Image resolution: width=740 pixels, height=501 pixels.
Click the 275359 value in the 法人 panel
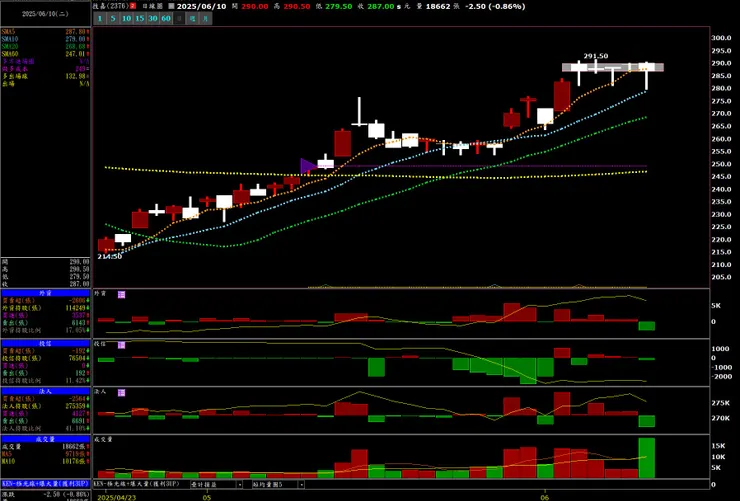point(76,406)
